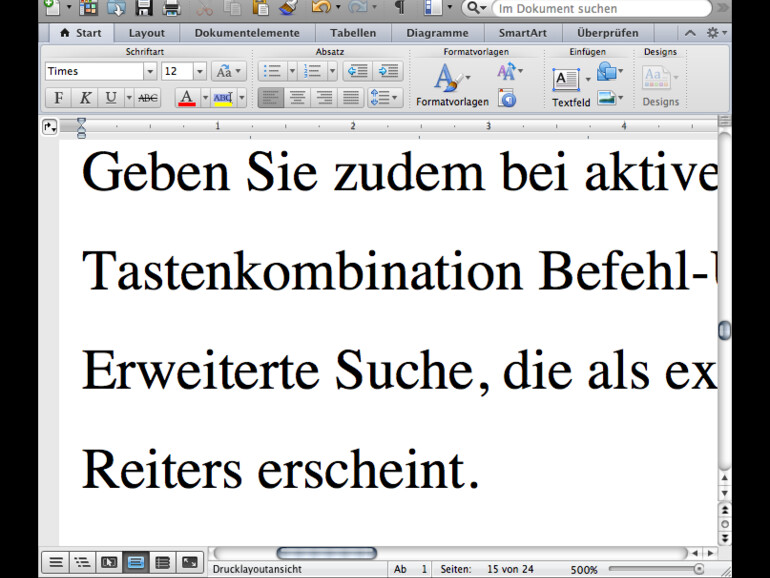
Task: Open the Tabellen tab
Action: pyautogui.click(x=353, y=33)
